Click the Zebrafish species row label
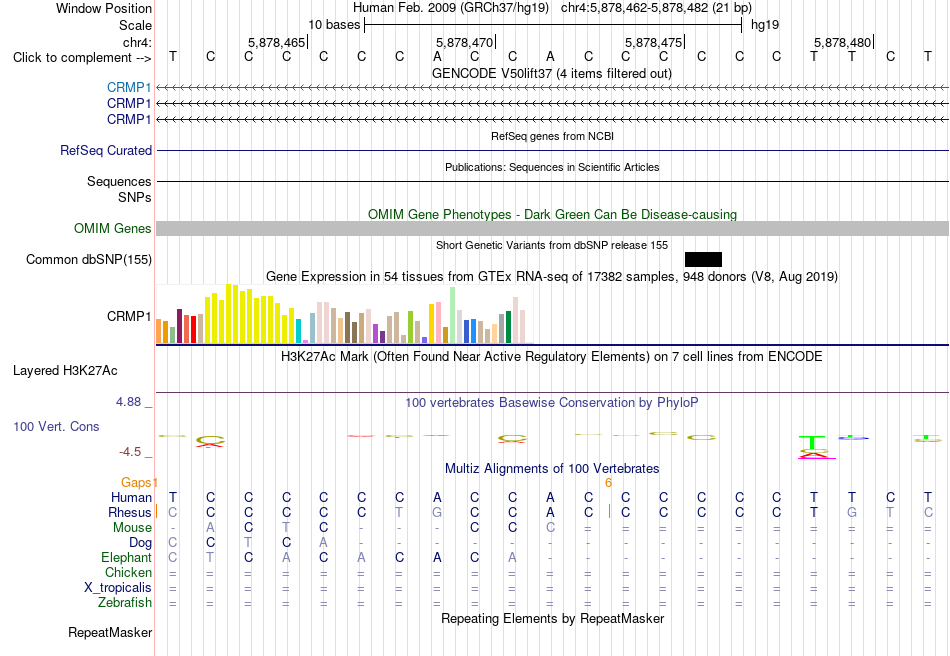This screenshot has width=950, height=656. point(125,603)
